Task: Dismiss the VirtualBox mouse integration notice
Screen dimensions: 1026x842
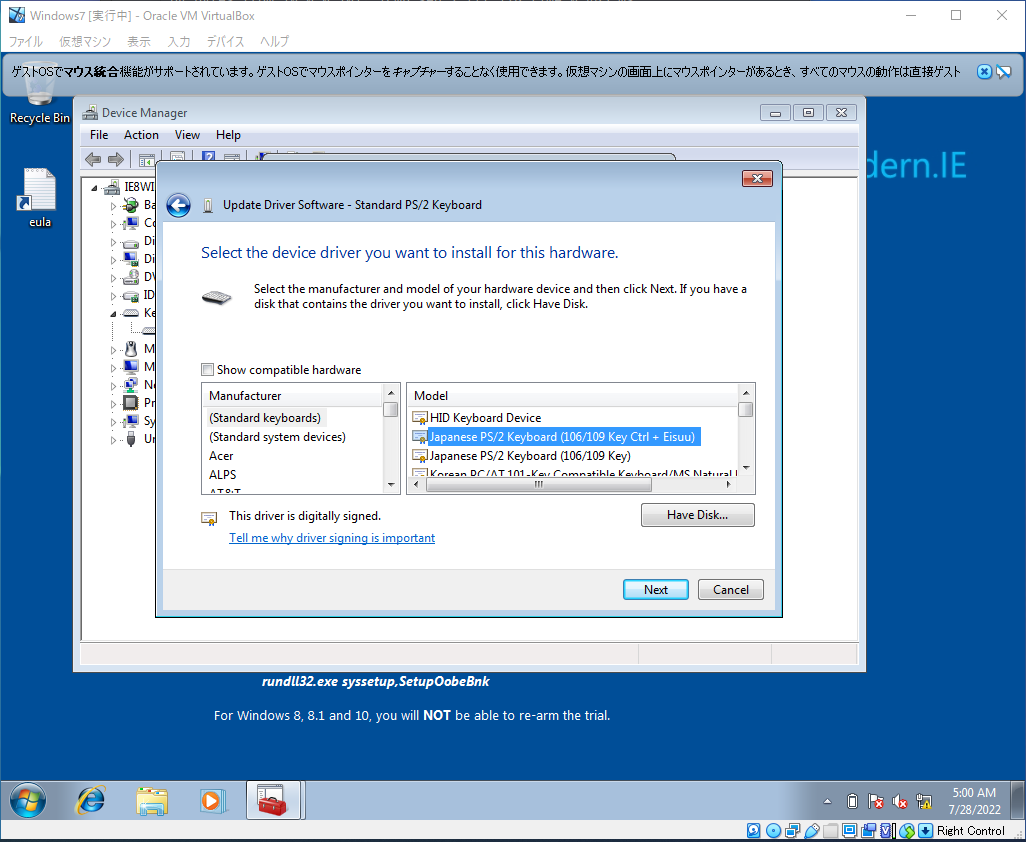Action: click(983, 72)
